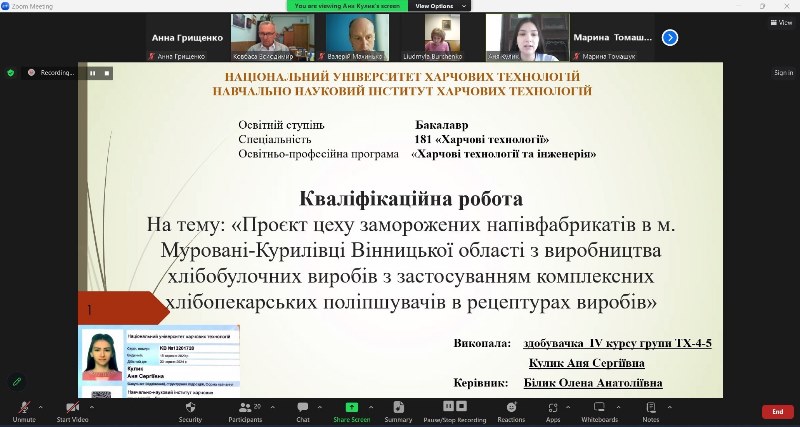
Task: Expand Chat options arrow
Action: coord(319,407)
